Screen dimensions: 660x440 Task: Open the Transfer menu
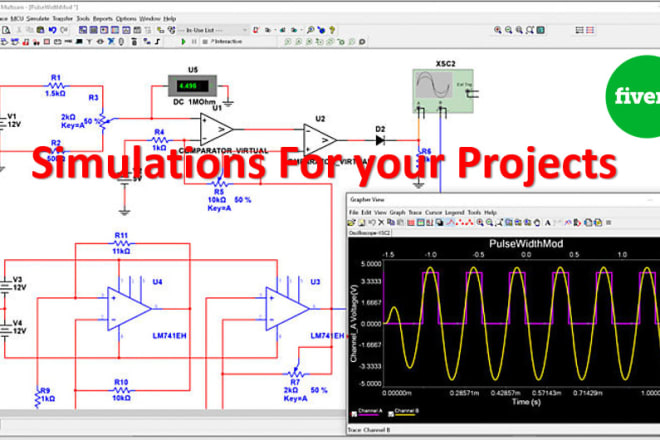pyautogui.click(x=63, y=19)
